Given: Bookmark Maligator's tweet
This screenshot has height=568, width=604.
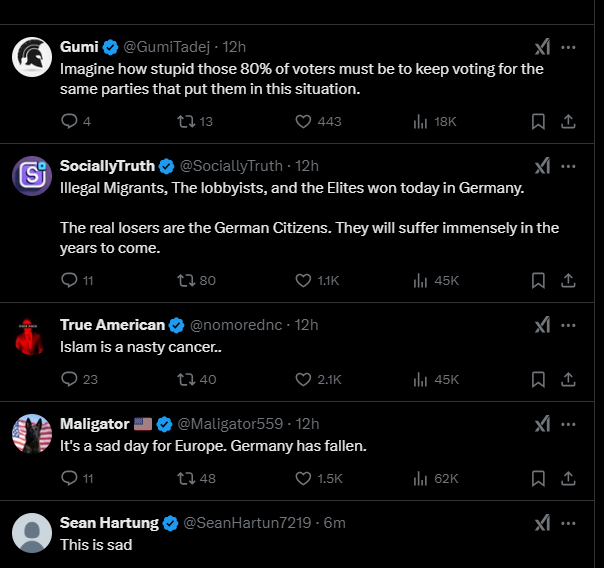Looking at the screenshot, I should [538, 478].
